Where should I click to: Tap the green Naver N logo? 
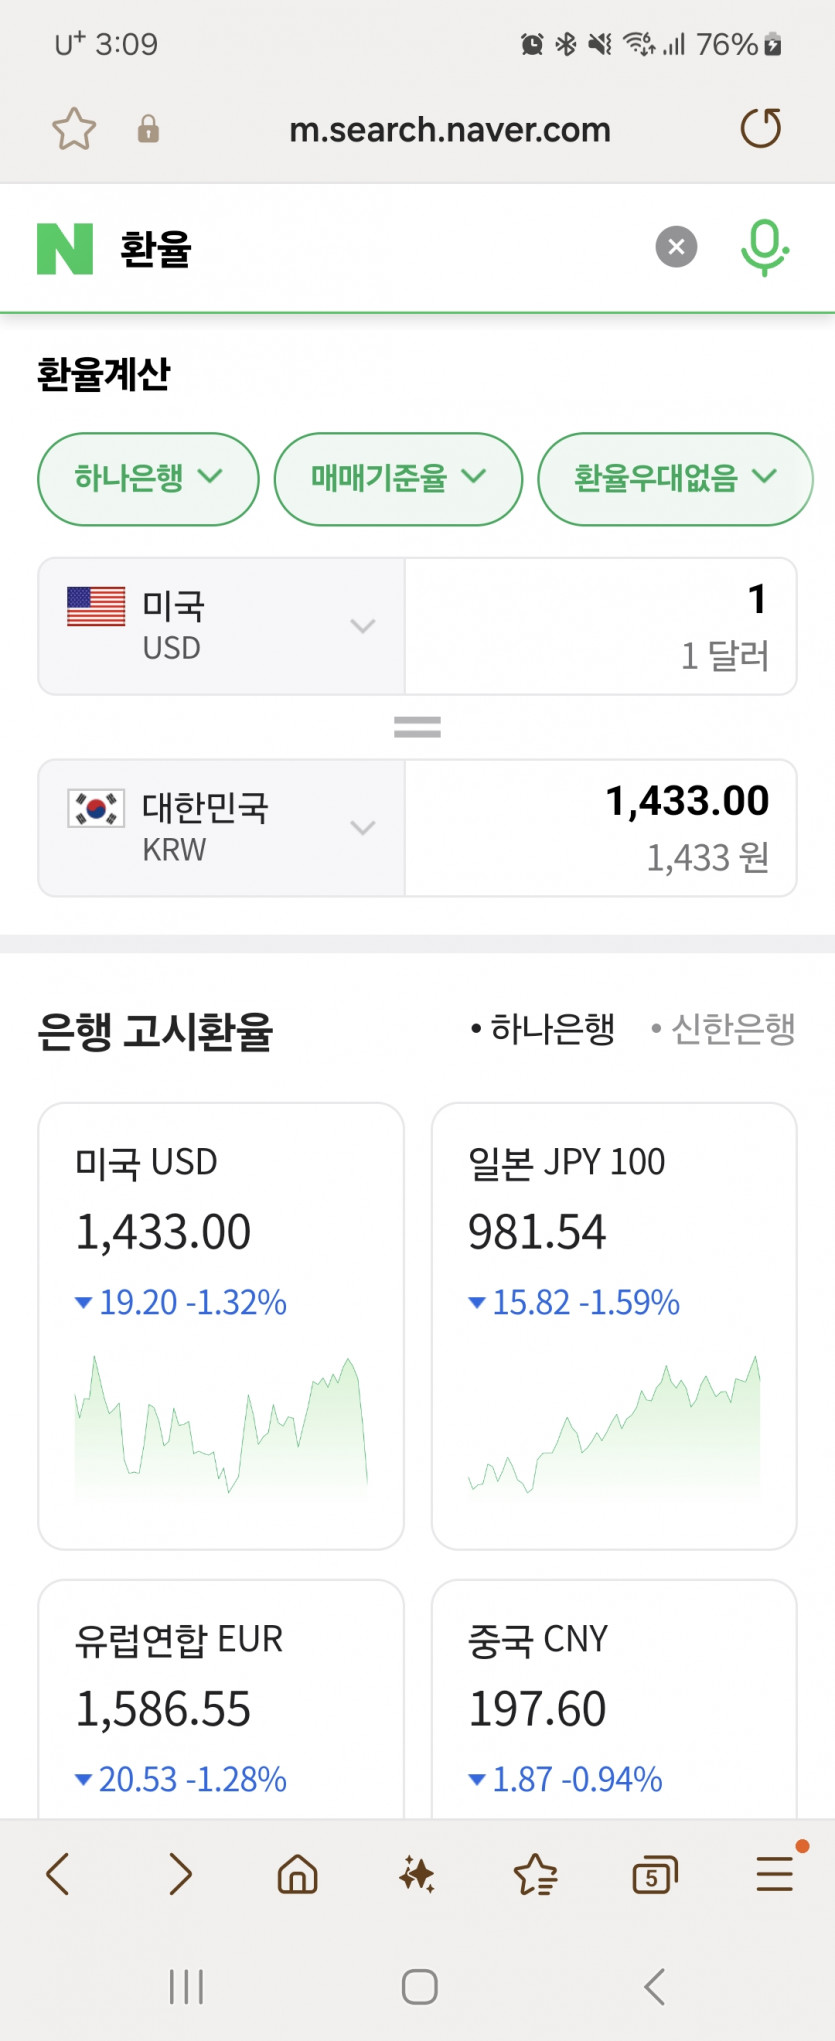click(x=65, y=248)
